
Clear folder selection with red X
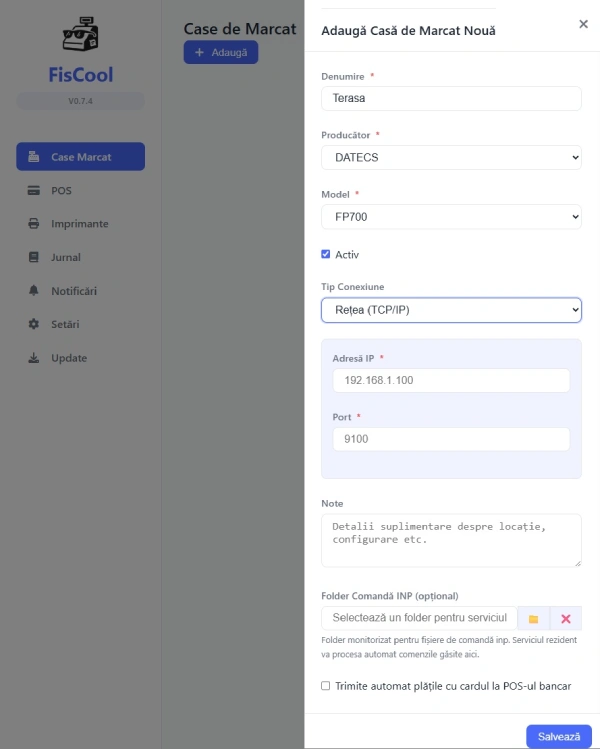[566, 619]
